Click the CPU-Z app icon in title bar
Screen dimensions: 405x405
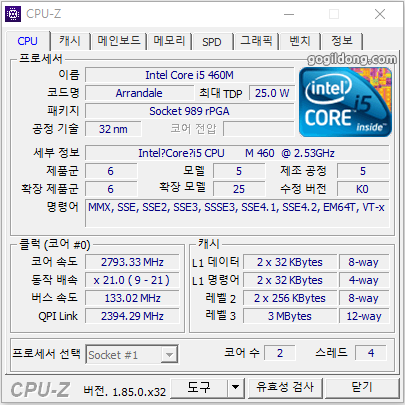point(13,14)
